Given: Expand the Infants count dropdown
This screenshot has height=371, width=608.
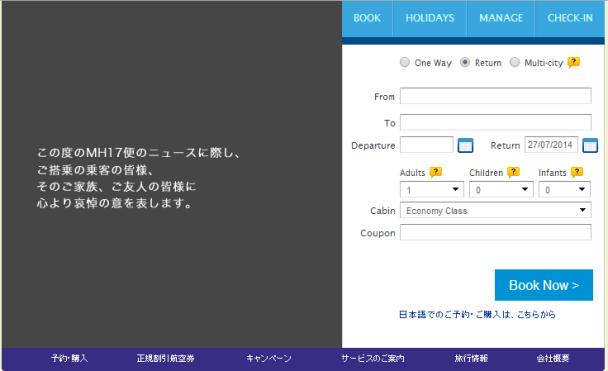Looking at the screenshot, I should coord(564,190).
